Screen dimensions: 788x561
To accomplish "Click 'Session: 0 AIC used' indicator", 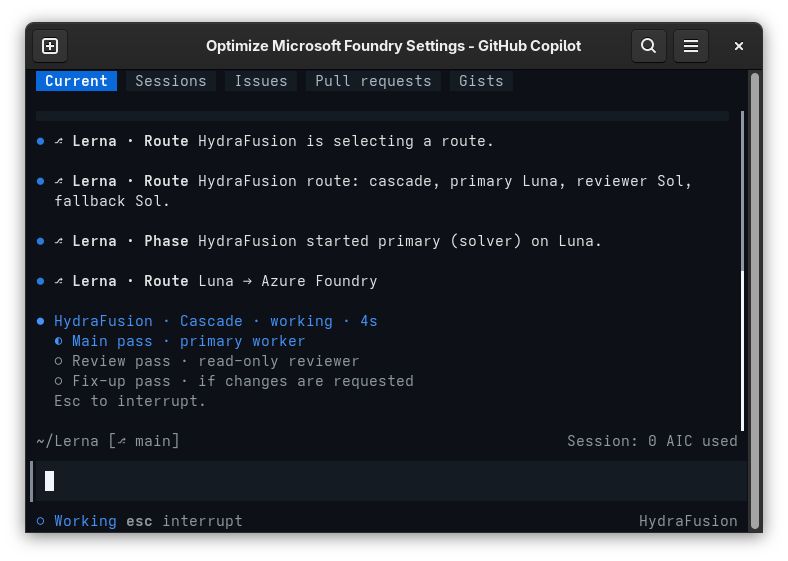I will [x=652, y=441].
